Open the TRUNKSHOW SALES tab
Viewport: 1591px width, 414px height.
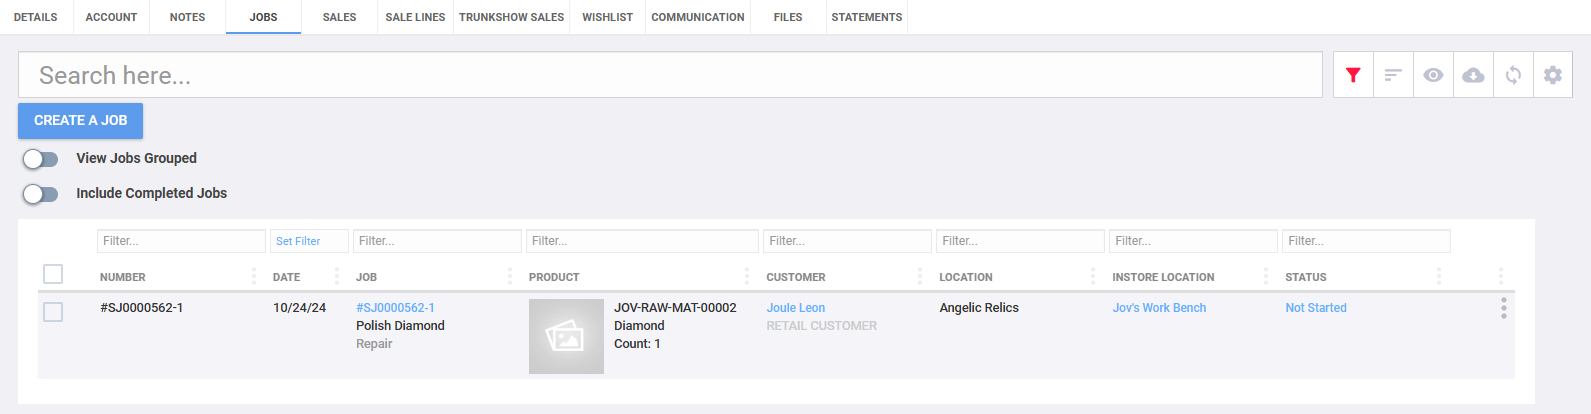tap(511, 17)
